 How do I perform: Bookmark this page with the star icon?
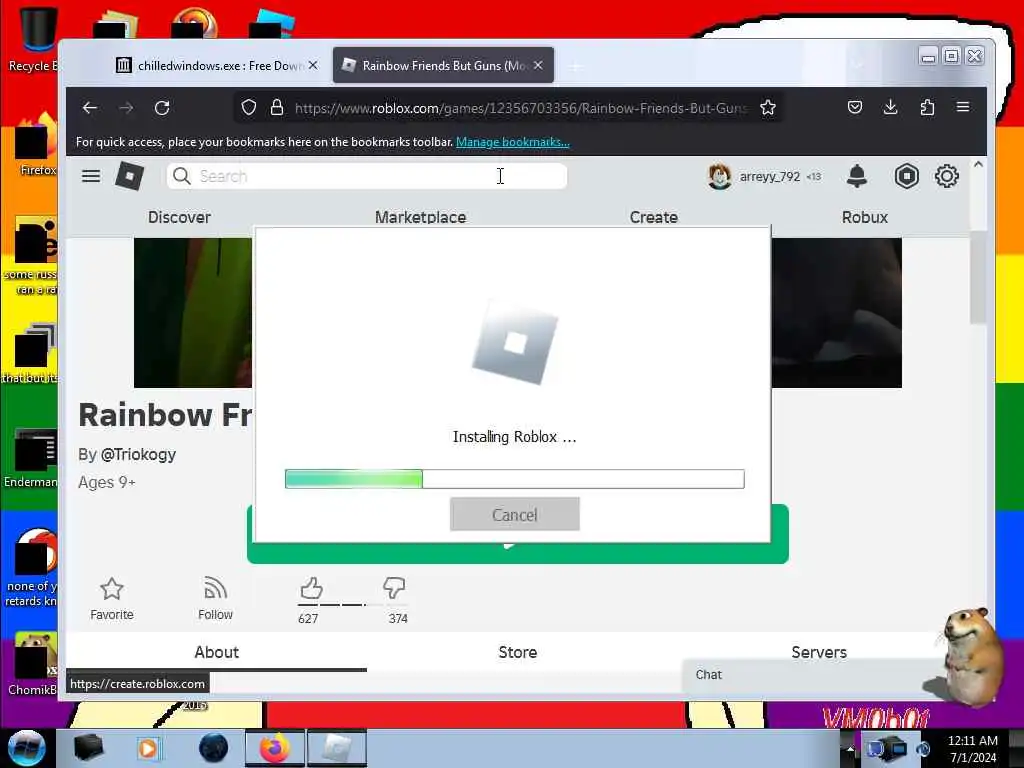(768, 107)
